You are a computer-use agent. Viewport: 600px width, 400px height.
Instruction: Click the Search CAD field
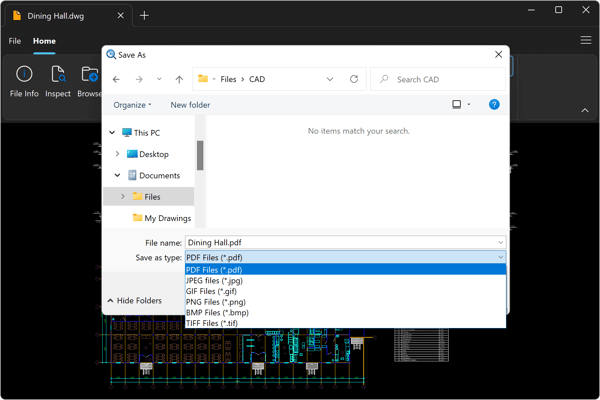coord(438,79)
